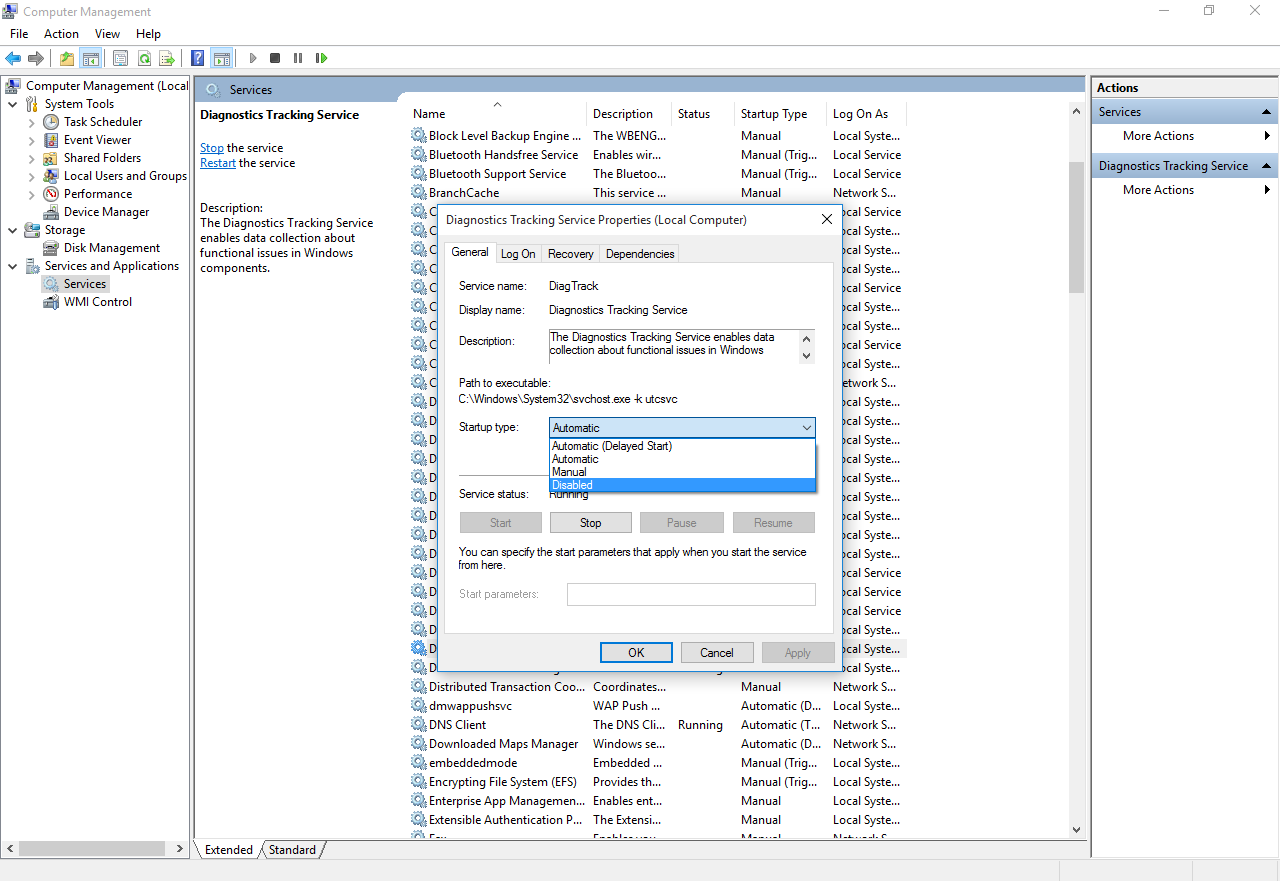
Task: Click the Restart Service icon in the toolbar
Action: pyautogui.click(x=321, y=58)
